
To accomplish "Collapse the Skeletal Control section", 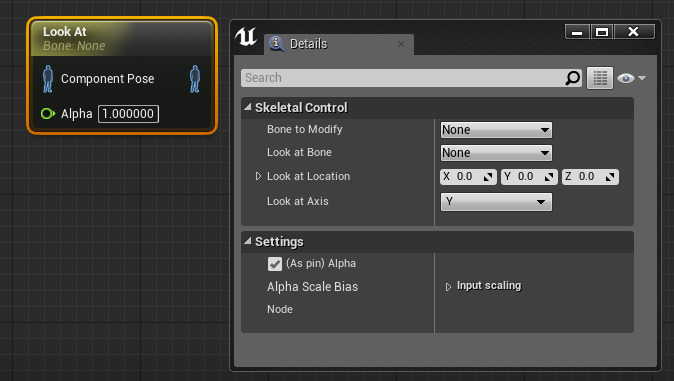I will point(248,107).
